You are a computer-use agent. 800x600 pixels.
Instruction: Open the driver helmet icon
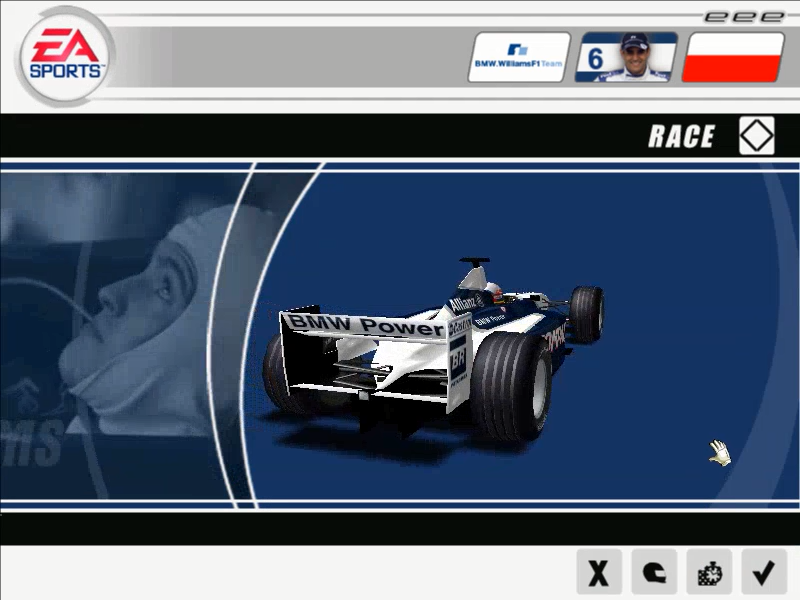[x=654, y=572]
